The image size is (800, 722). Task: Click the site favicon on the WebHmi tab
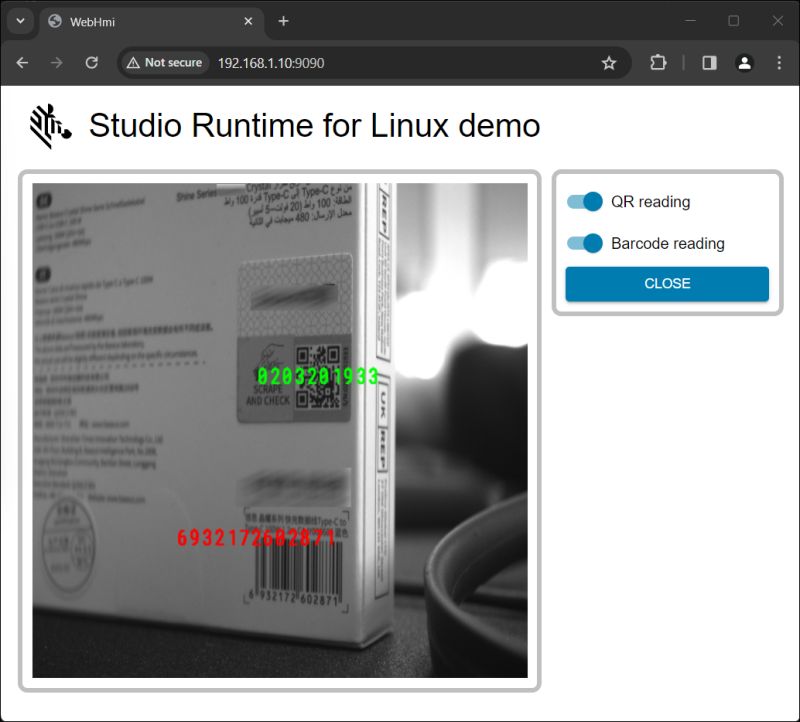[53, 20]
